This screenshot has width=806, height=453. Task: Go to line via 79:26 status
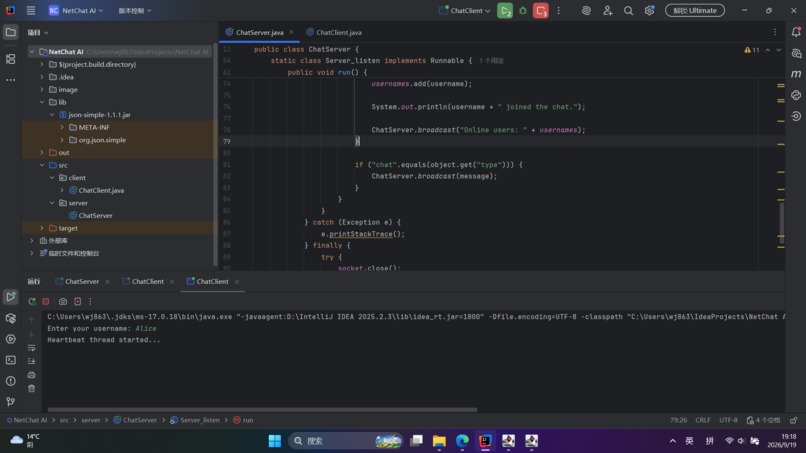click(679, 420)
